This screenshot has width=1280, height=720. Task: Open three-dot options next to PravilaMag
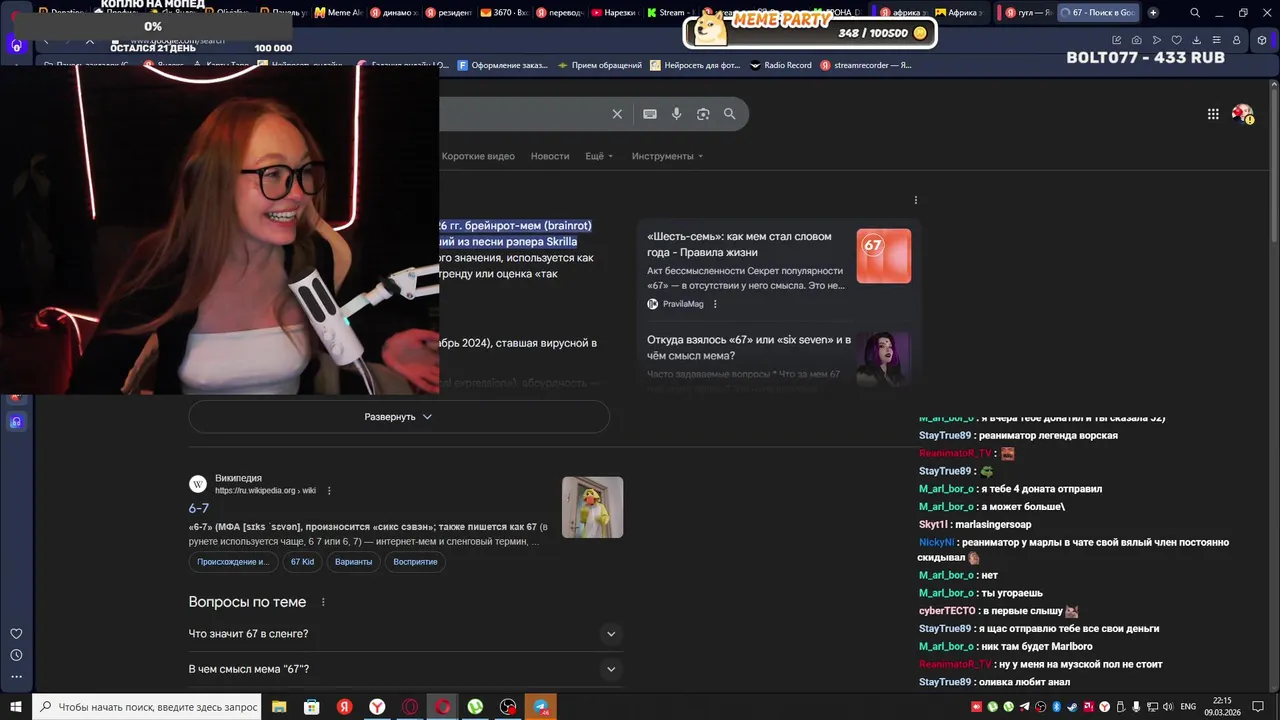tap(715, 304)
